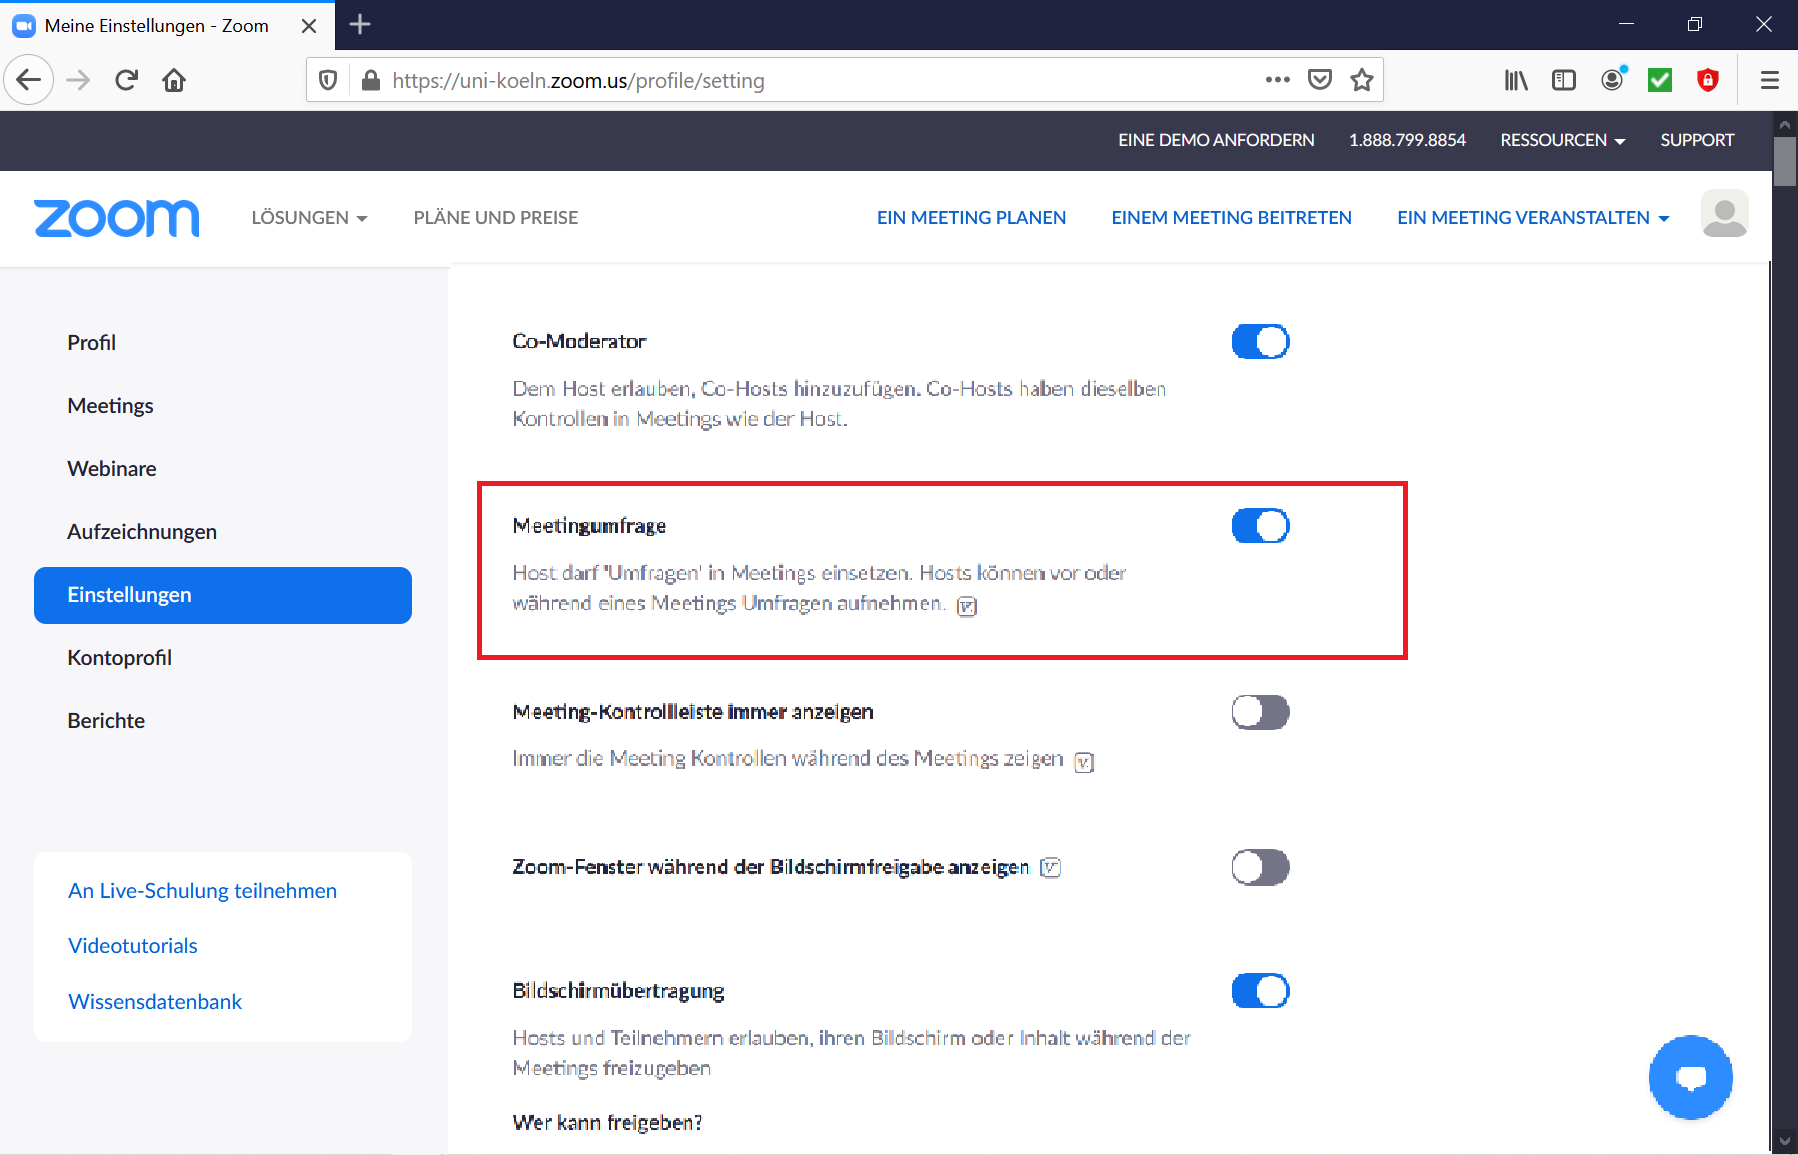Save page to Pocket
The height and width of the screenshot is (1155, 1798).
click(x=1320, y=80)
